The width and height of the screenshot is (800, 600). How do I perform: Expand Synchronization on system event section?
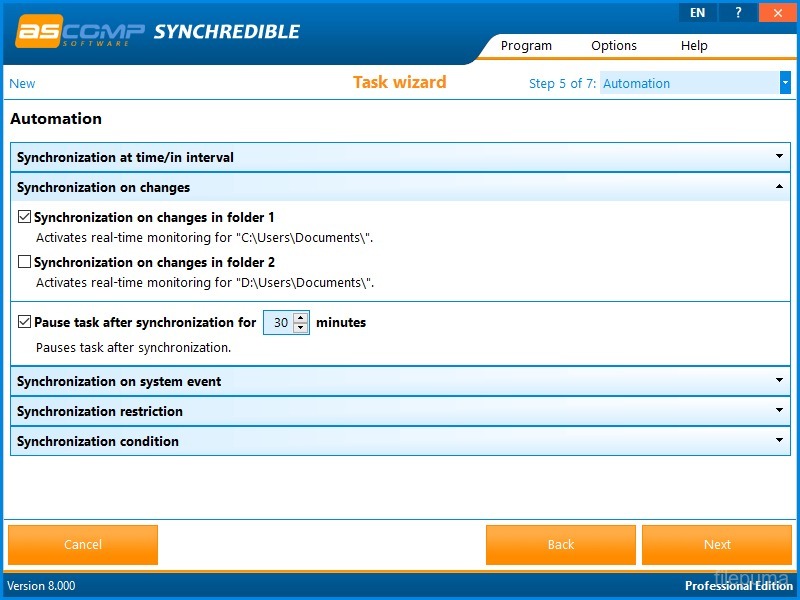point(401,381)
